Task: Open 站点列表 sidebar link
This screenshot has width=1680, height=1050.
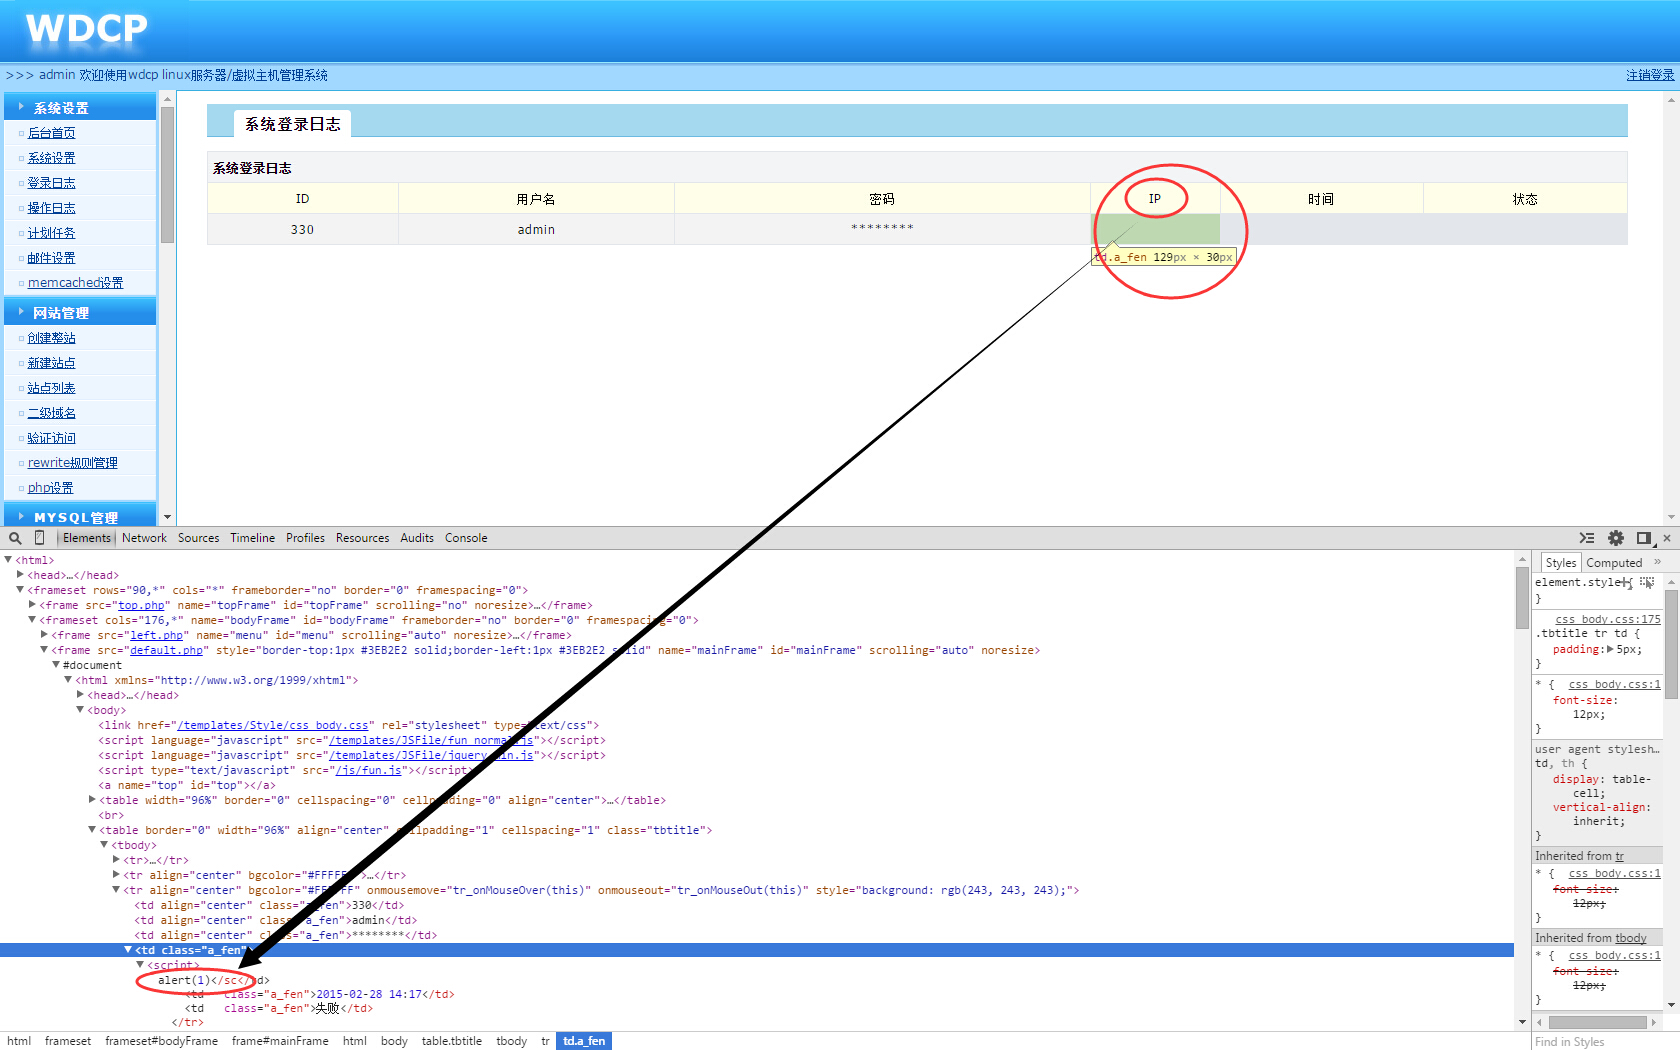Action: 51,388
